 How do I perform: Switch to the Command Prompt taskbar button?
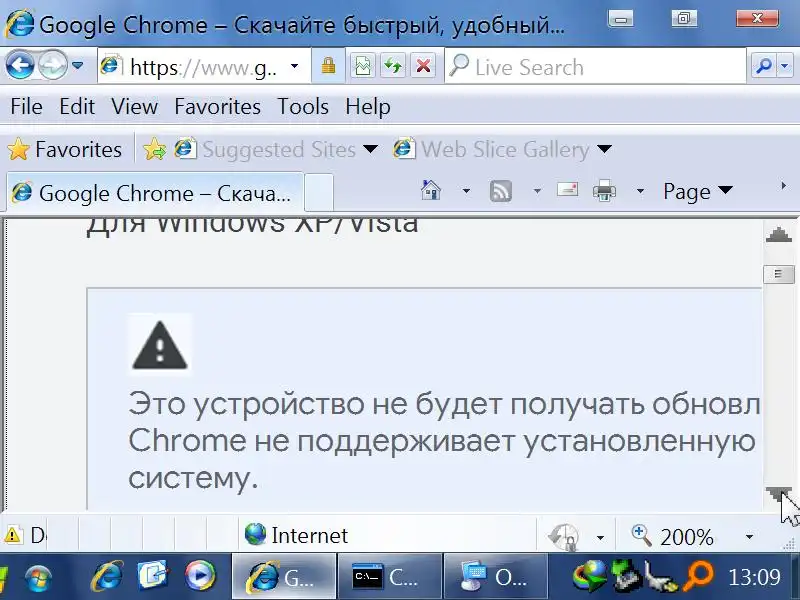click(389, 577)
